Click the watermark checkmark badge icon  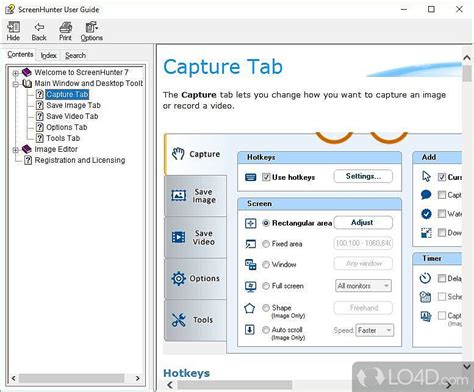coord(426,214)
